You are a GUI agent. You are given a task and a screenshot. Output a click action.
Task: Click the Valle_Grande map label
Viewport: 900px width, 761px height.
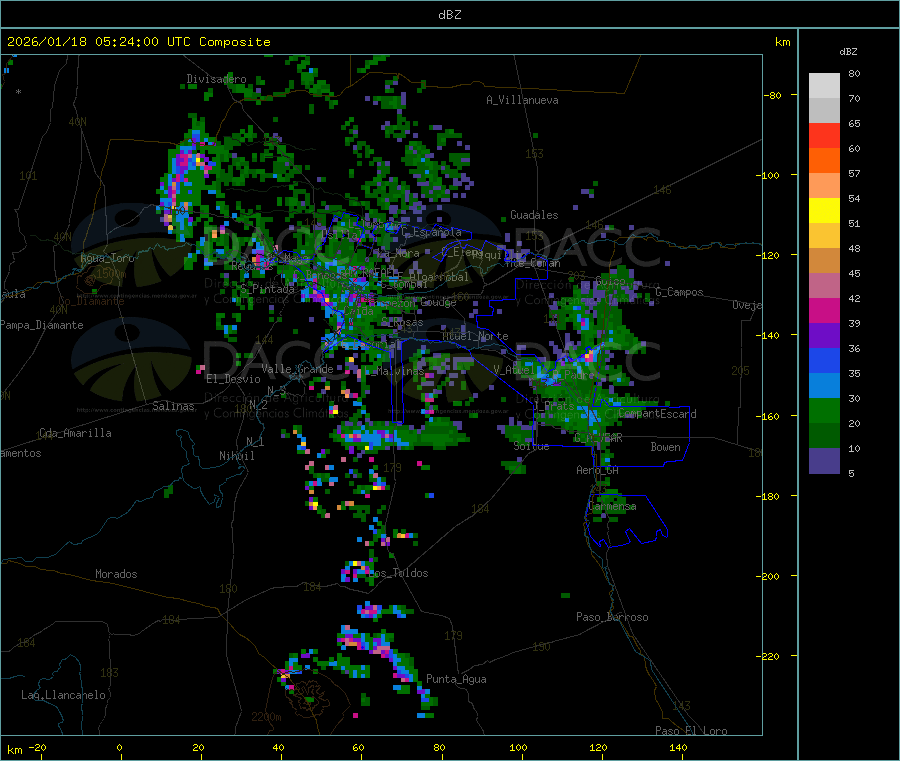[x=297, y=369]
